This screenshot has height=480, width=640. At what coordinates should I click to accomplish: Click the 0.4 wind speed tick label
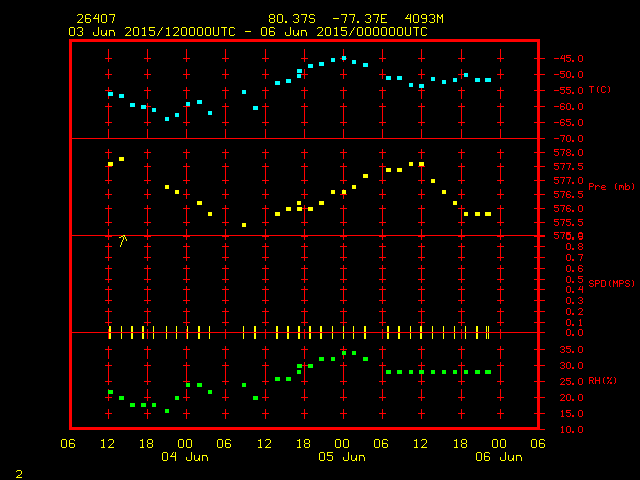coord(575,290)
